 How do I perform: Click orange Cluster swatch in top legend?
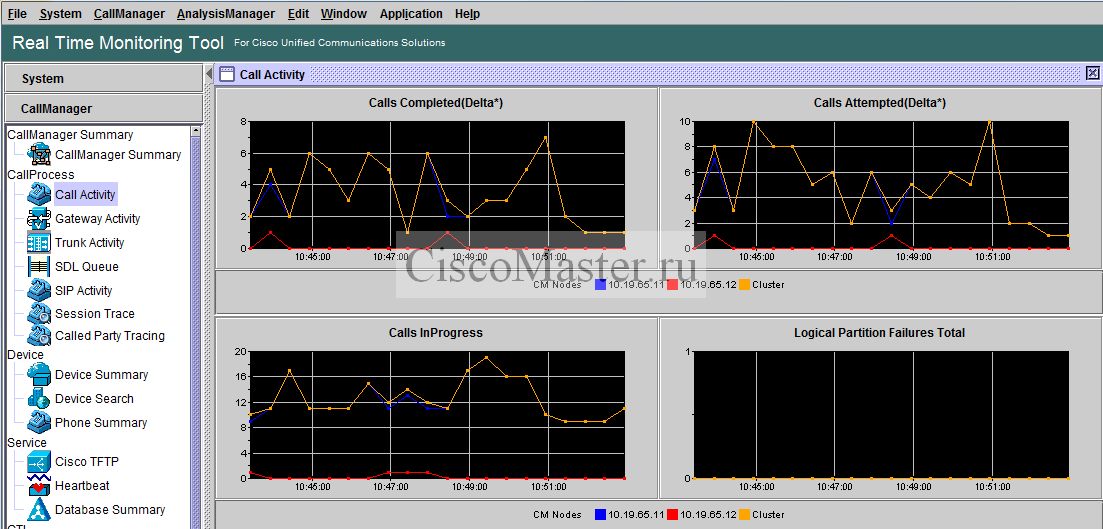click(x=744, y=285)
